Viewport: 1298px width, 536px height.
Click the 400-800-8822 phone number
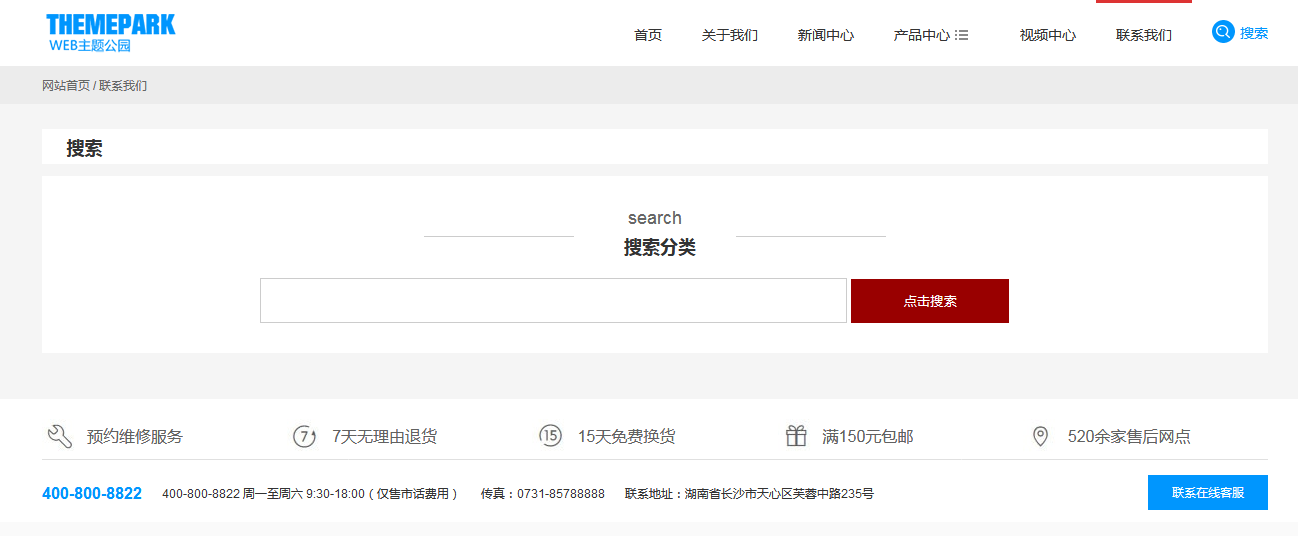(x=92, y=494)
